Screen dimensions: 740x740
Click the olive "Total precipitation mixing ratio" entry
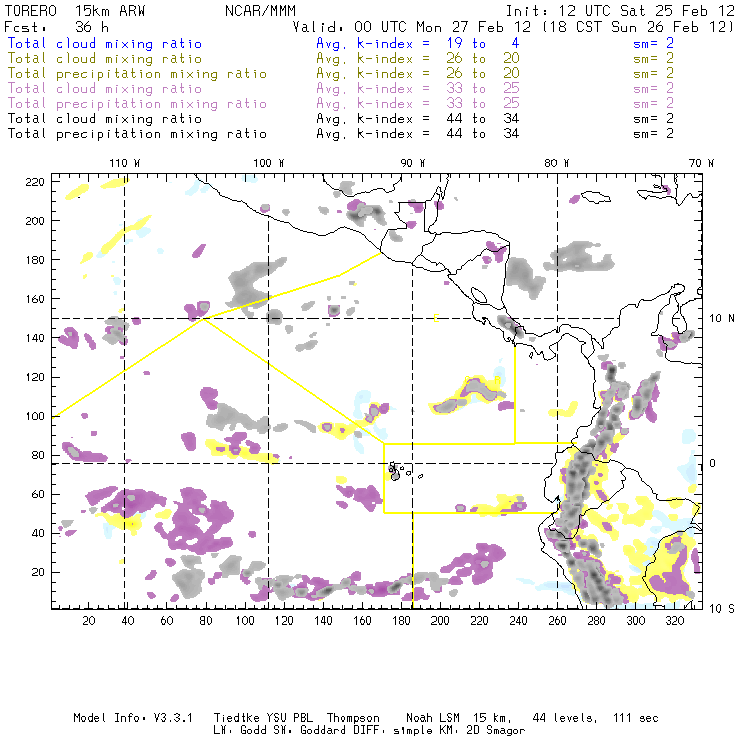(x=137, y=74)
